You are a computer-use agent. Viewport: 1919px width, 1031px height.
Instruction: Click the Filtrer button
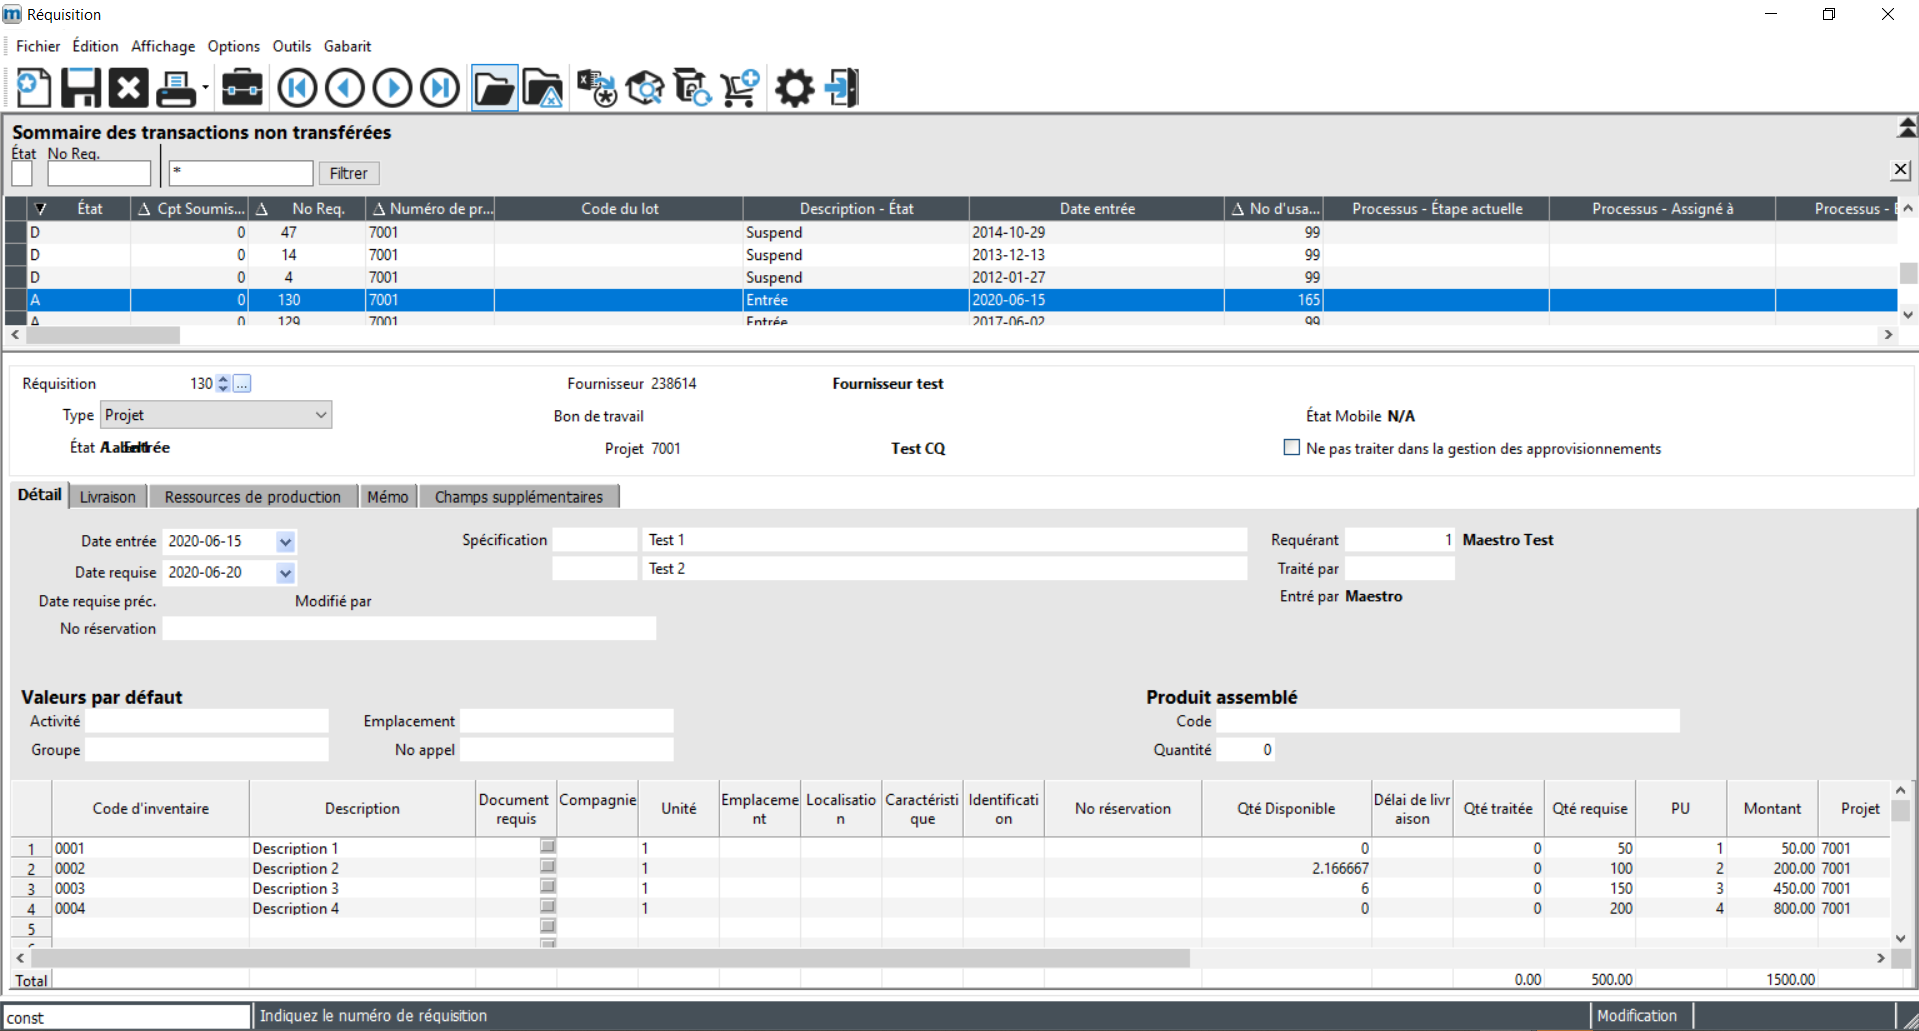pos(348,173)
